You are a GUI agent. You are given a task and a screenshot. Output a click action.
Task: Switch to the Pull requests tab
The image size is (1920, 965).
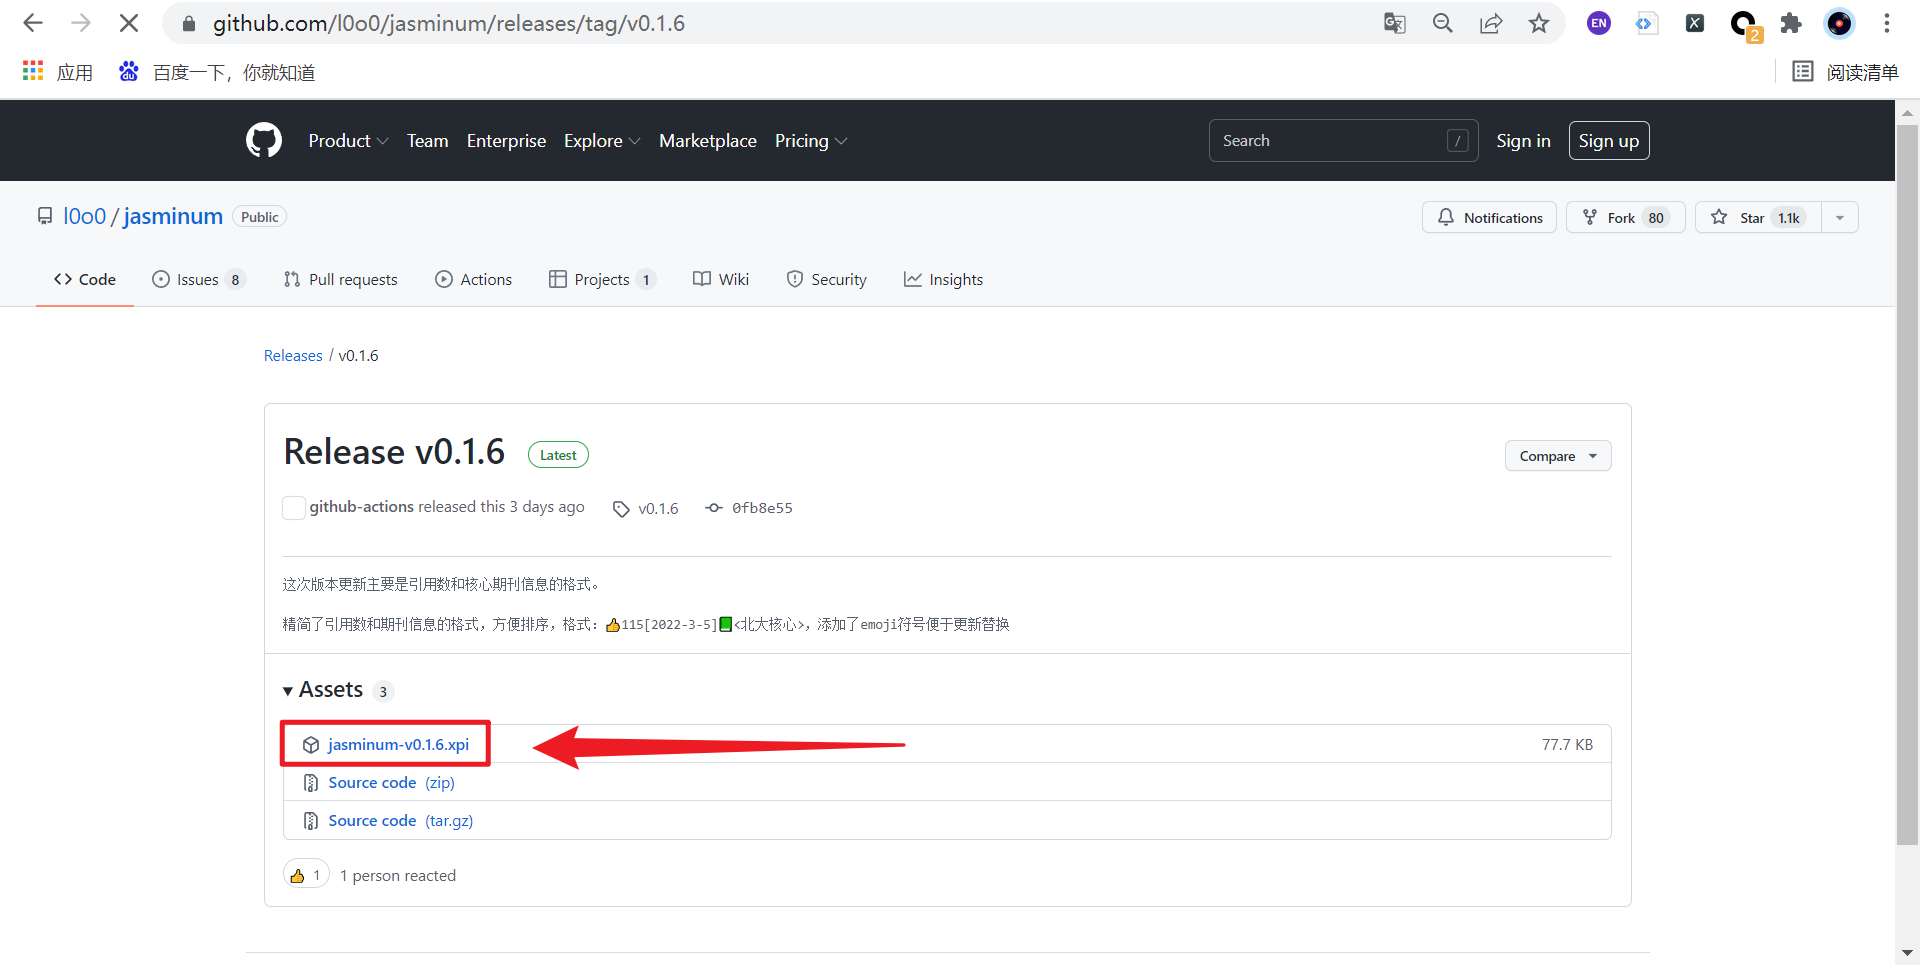pos(341,279)
